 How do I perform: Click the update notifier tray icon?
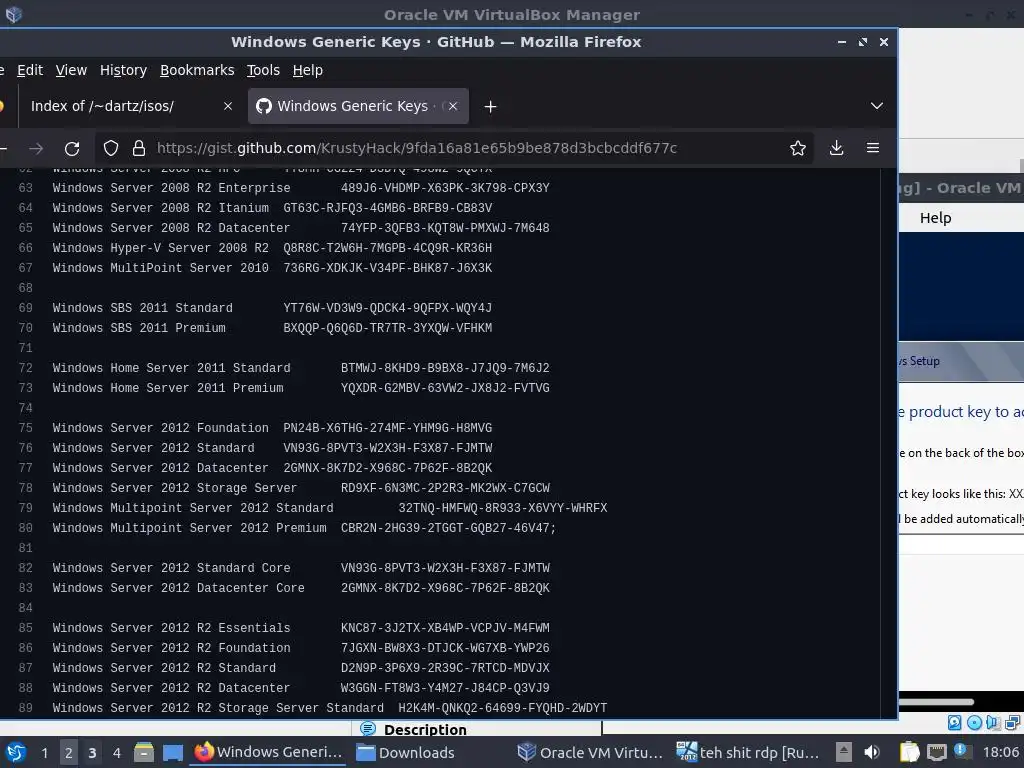961,751
